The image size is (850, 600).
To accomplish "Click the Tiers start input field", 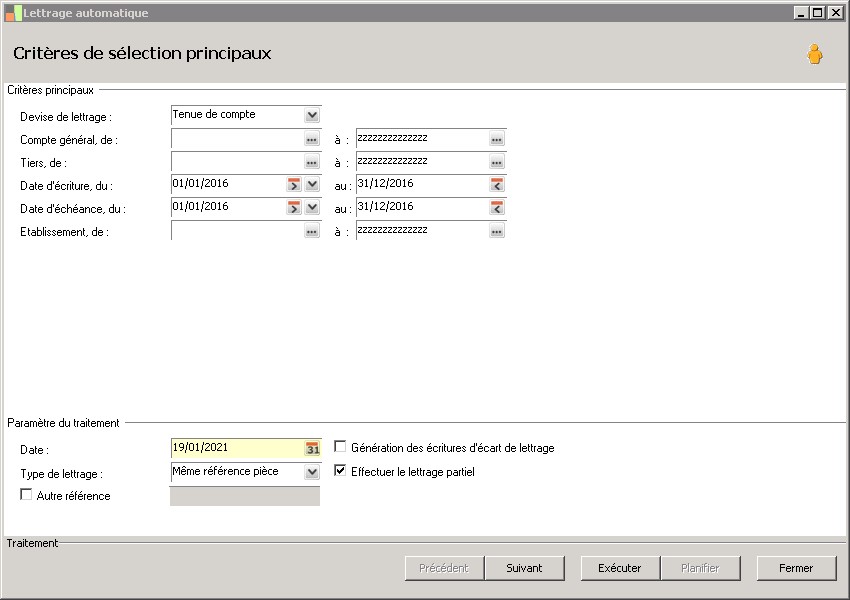I will [237, 162].
